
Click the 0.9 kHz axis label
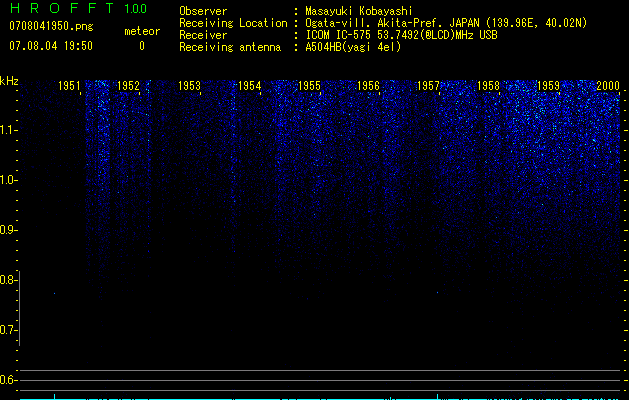pos(7,230)
